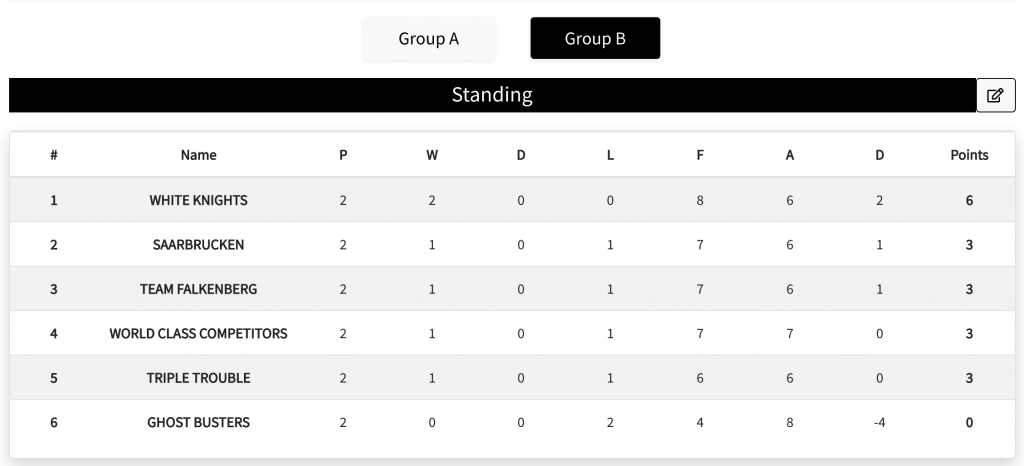Click WHITE KNIGHTS points value 6
This screenshot has height=466, width=1024.
coord(969,200)
